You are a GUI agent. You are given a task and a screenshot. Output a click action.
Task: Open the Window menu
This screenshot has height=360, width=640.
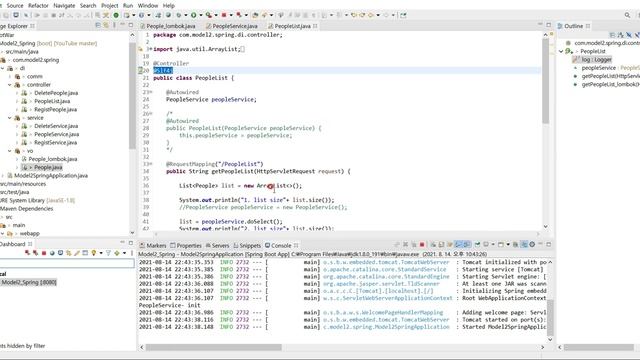coord(148,6)
